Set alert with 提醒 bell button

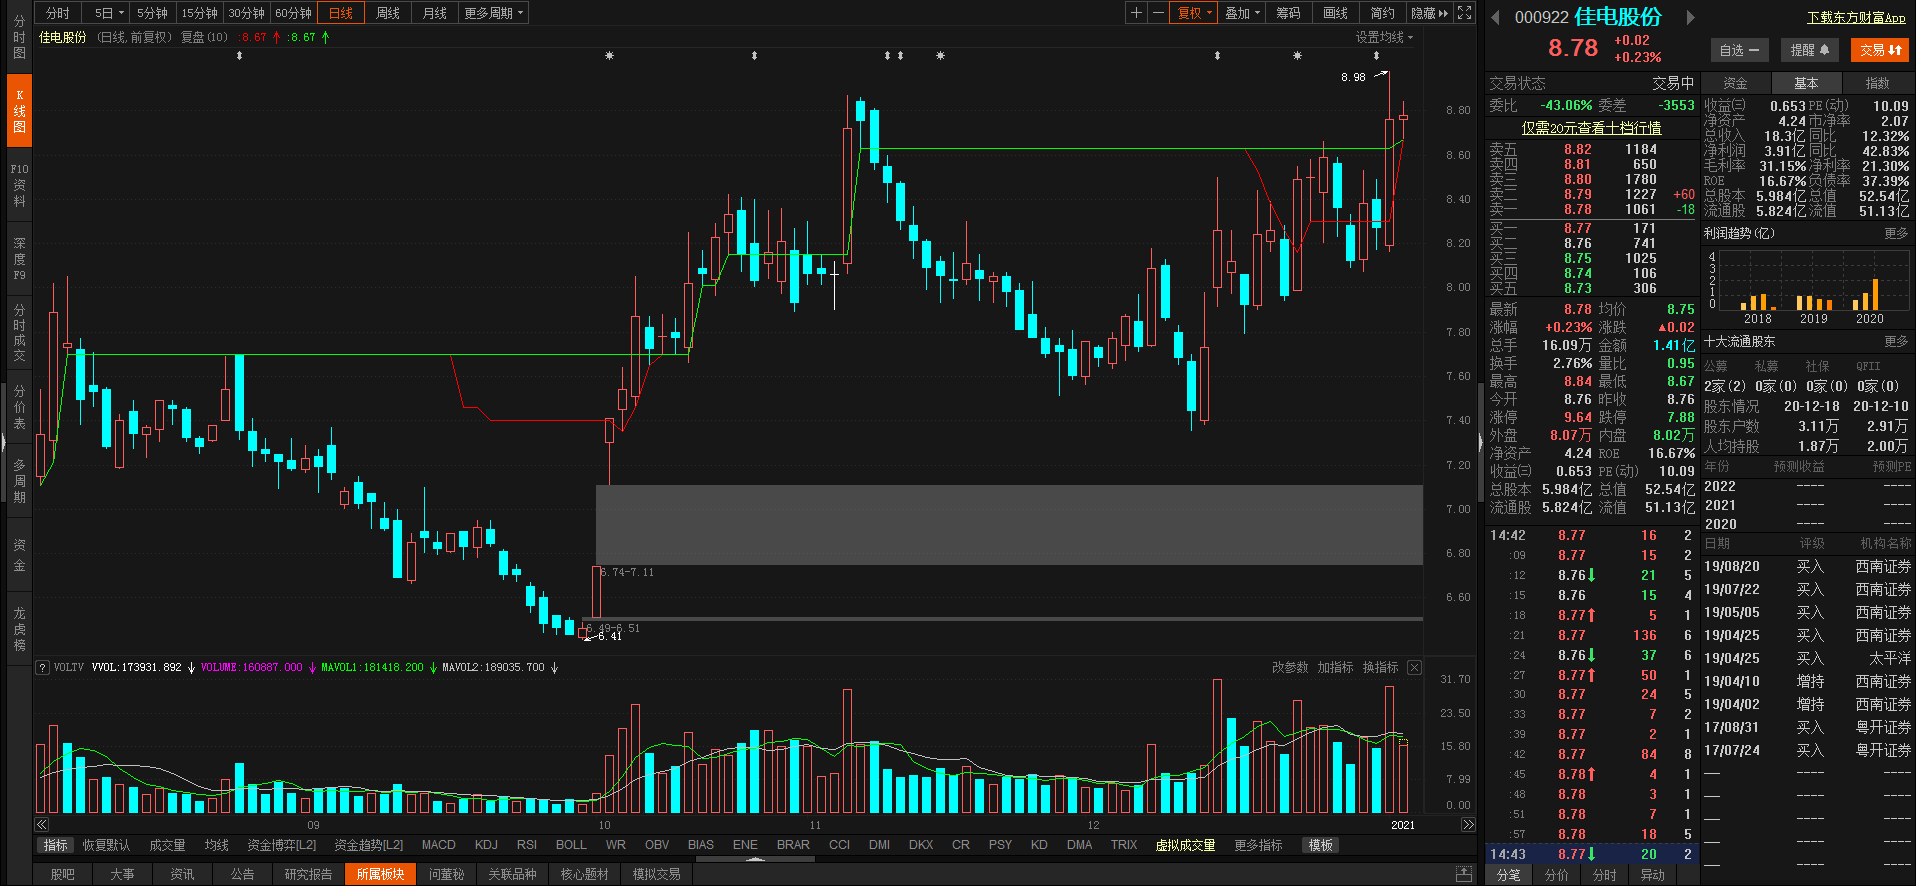point(1809,50)
